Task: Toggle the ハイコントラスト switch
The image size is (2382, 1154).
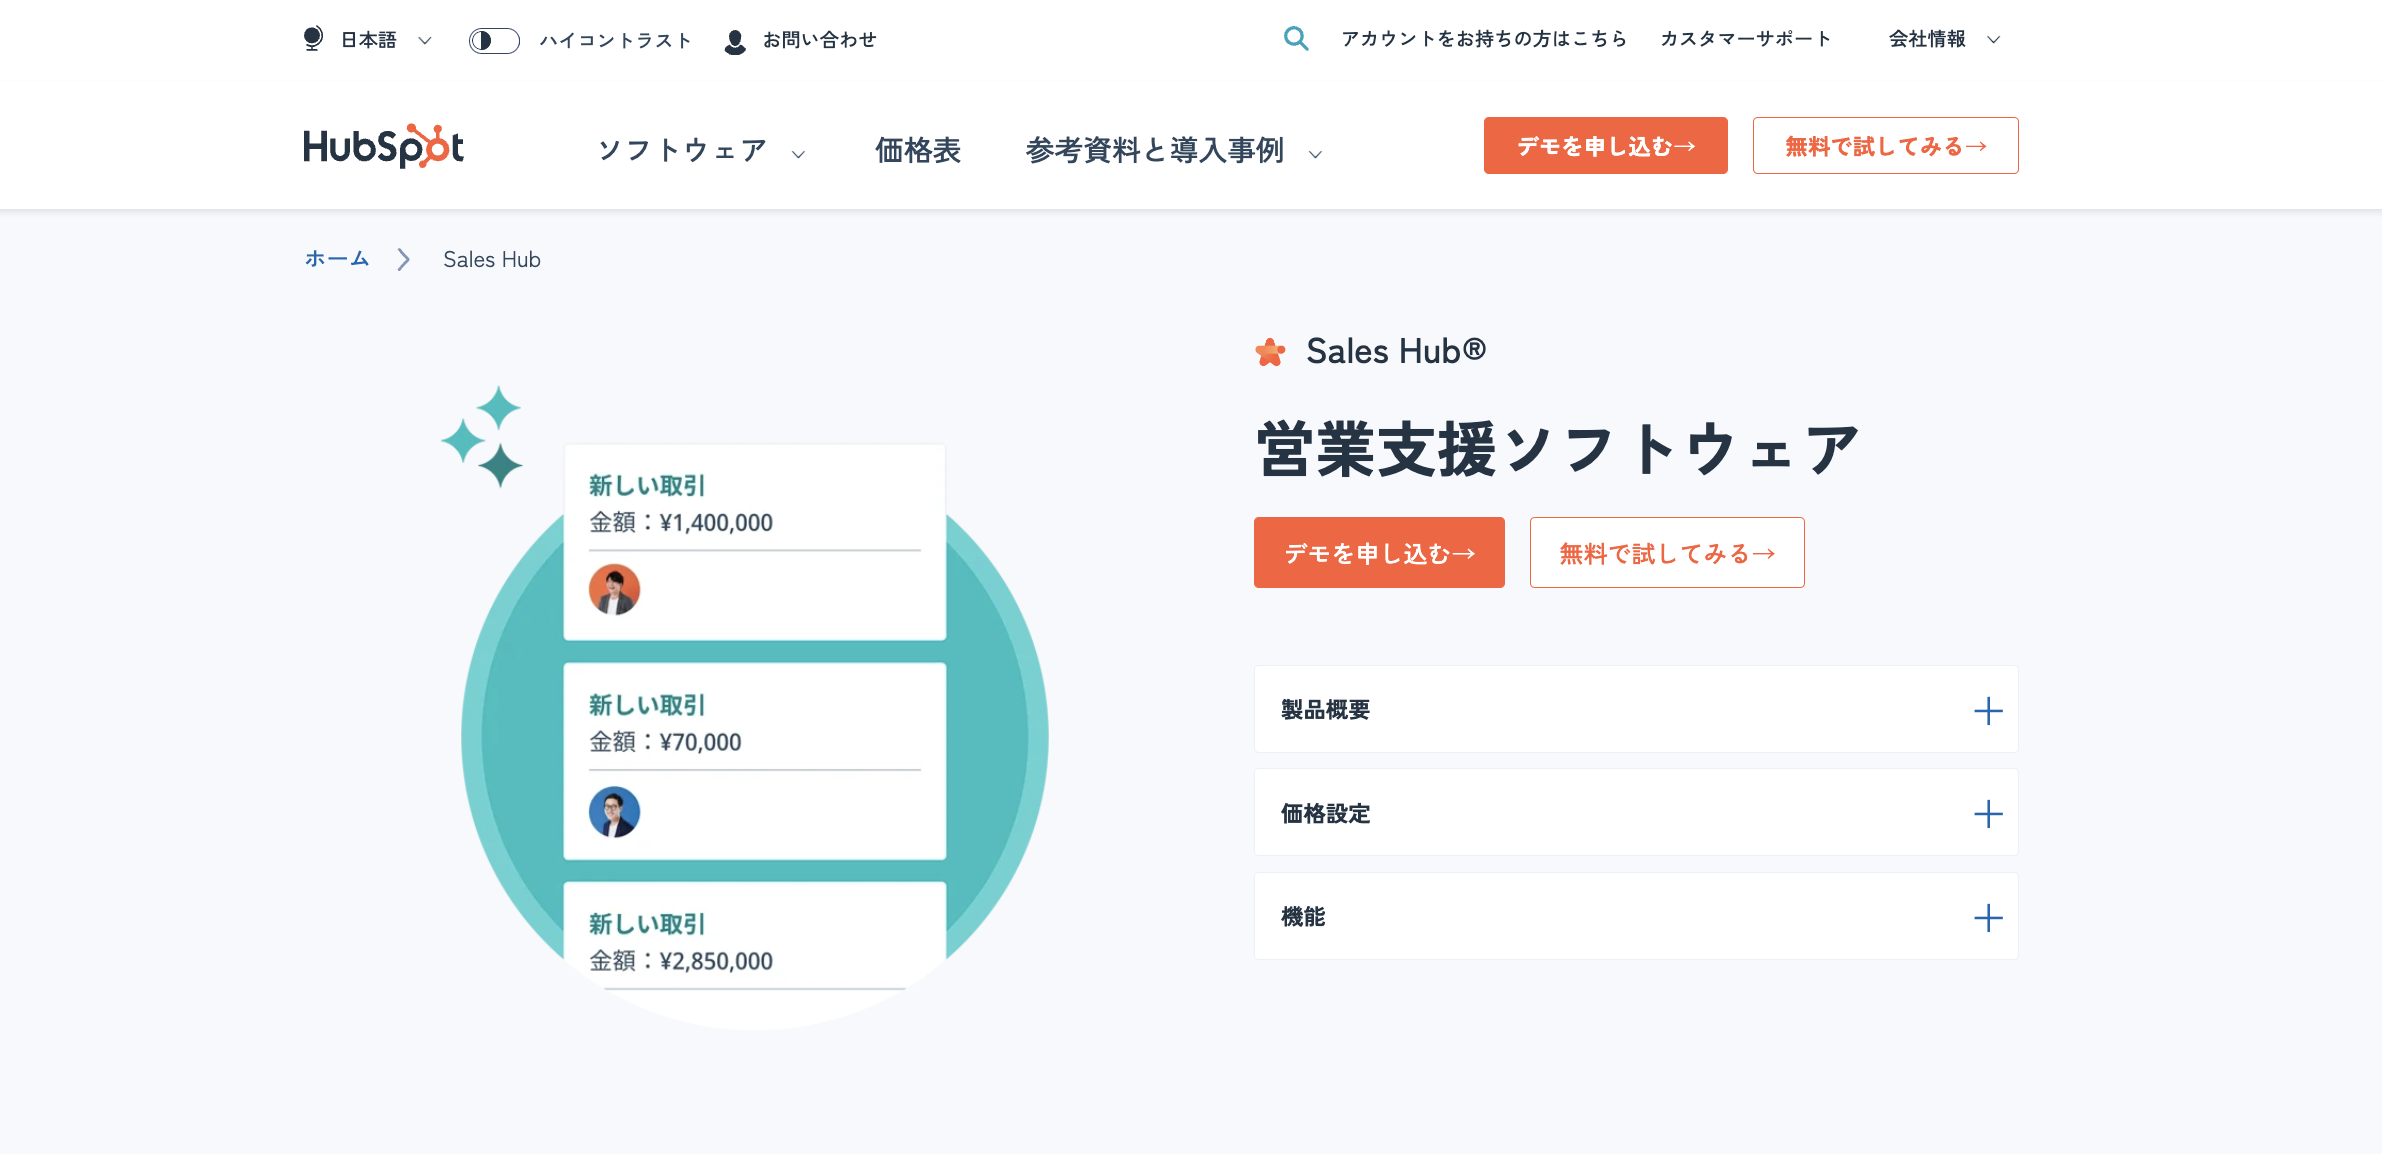Action: point(494,40)
